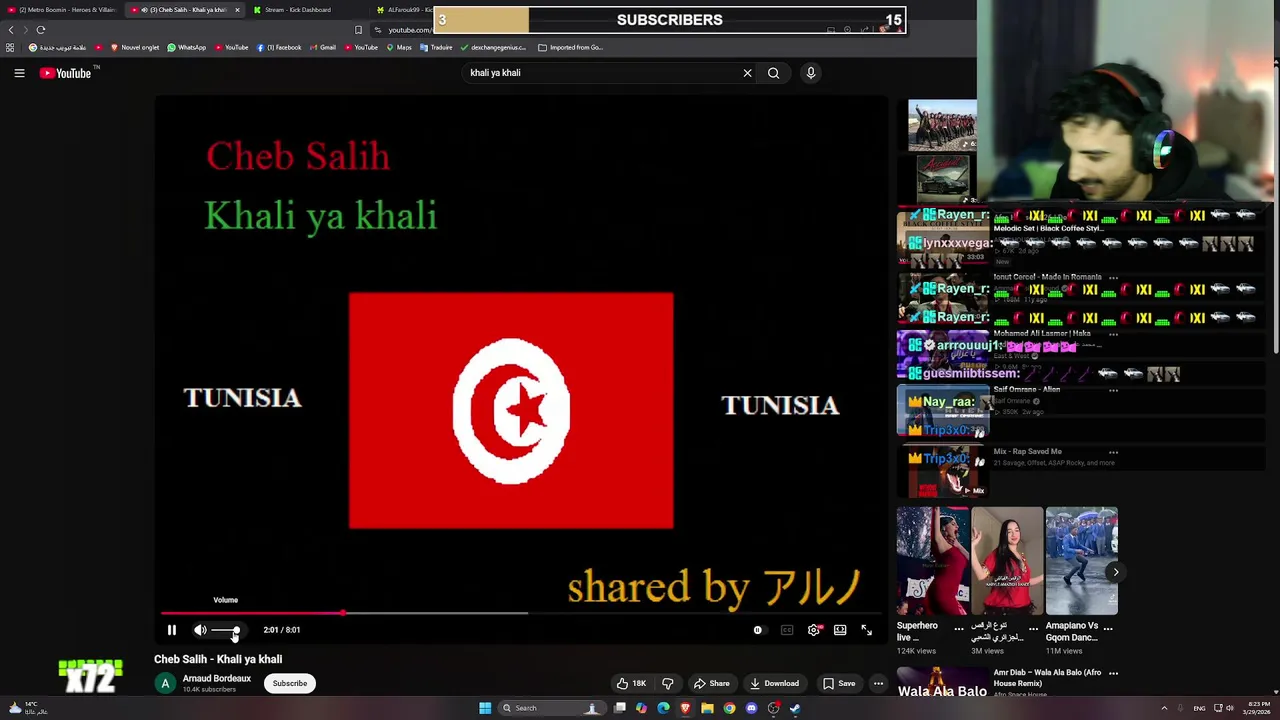Viewport: 1280px width, 720px height.
Task: Go to YouTube home via logo
Action: click(65, 73)
